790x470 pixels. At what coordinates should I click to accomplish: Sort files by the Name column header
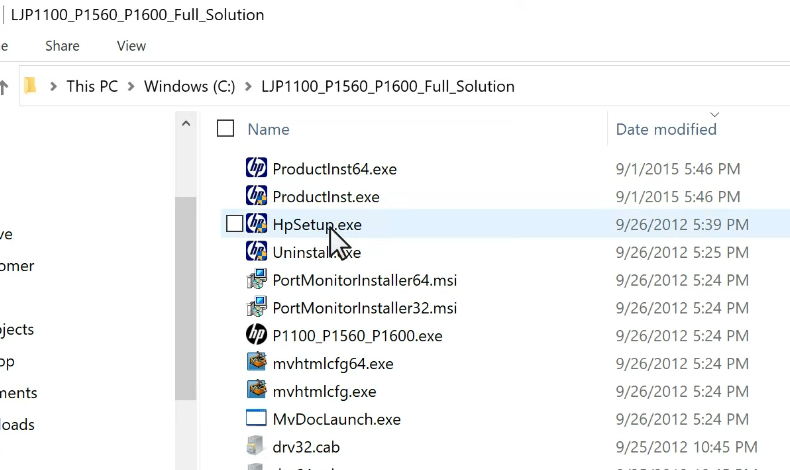(x=269, y=129)
